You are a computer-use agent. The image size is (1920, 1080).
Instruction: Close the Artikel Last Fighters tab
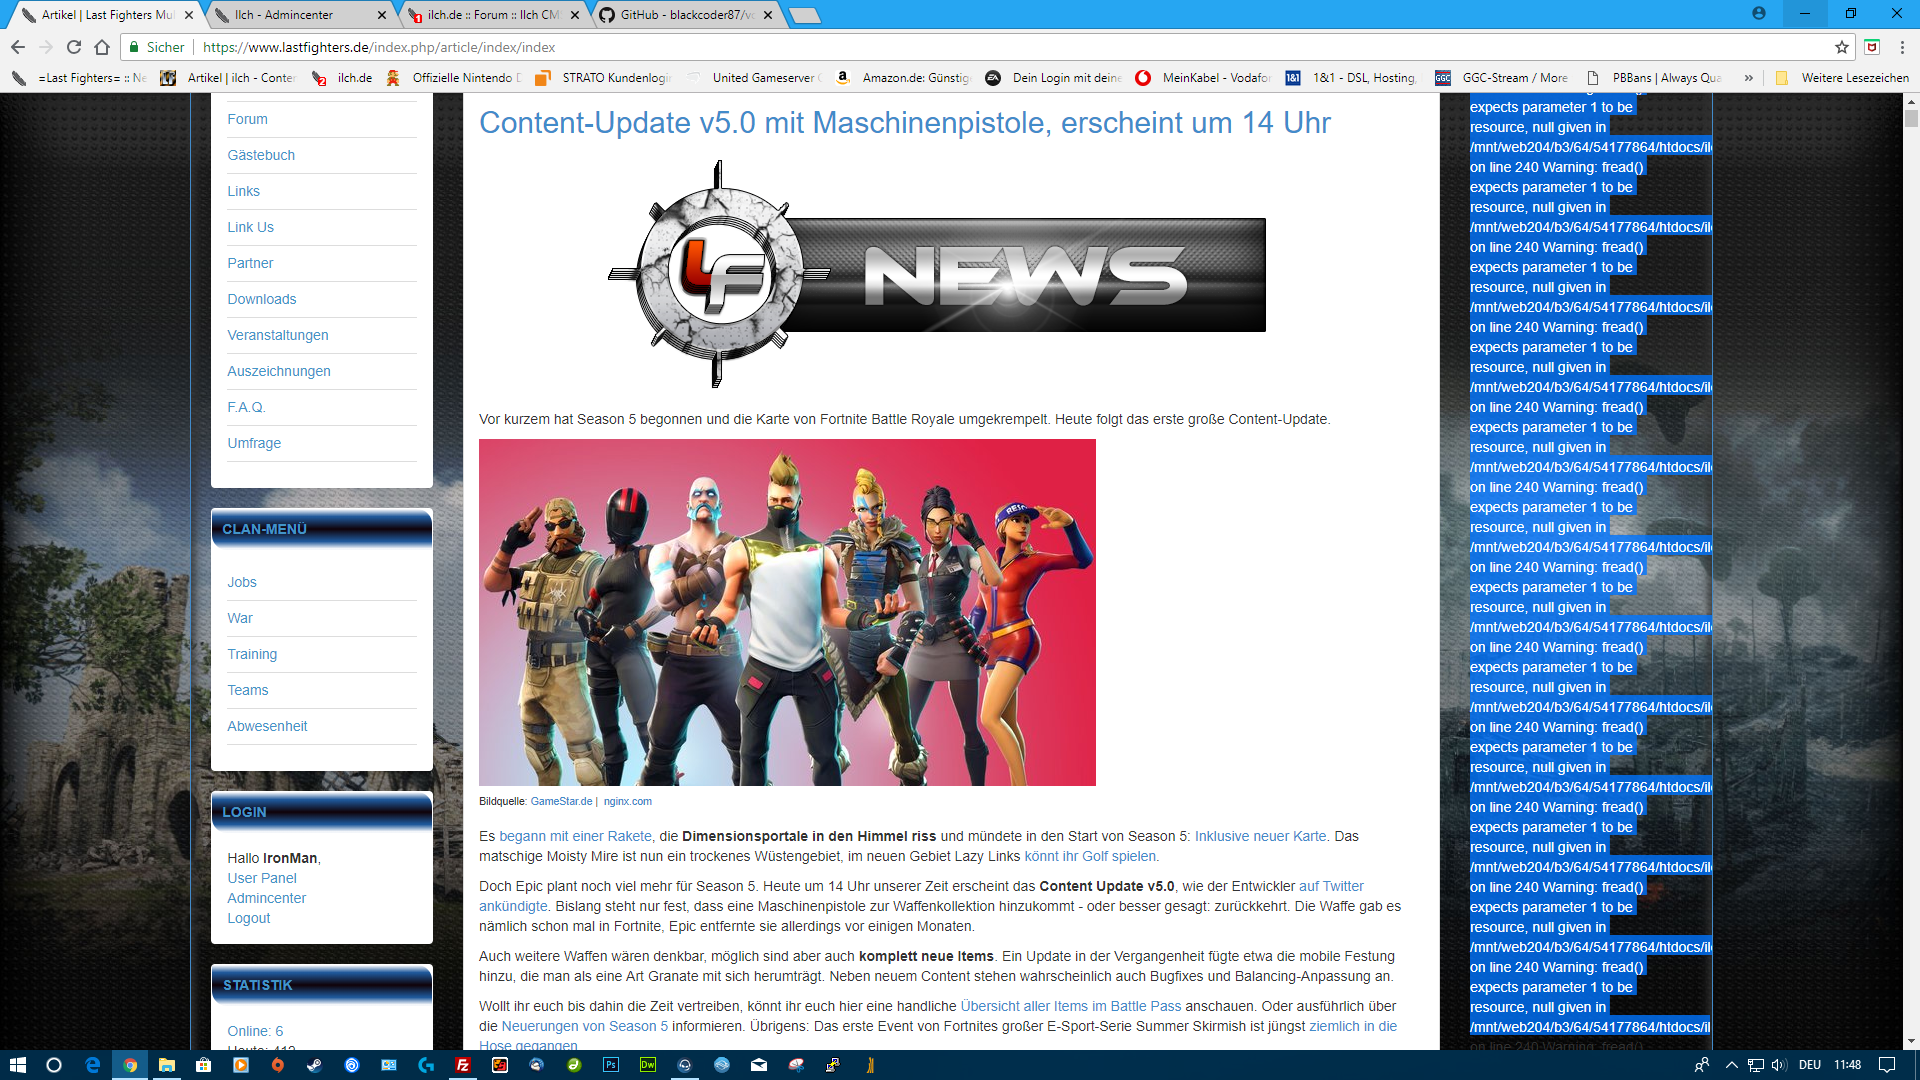(x=189, y=15)
